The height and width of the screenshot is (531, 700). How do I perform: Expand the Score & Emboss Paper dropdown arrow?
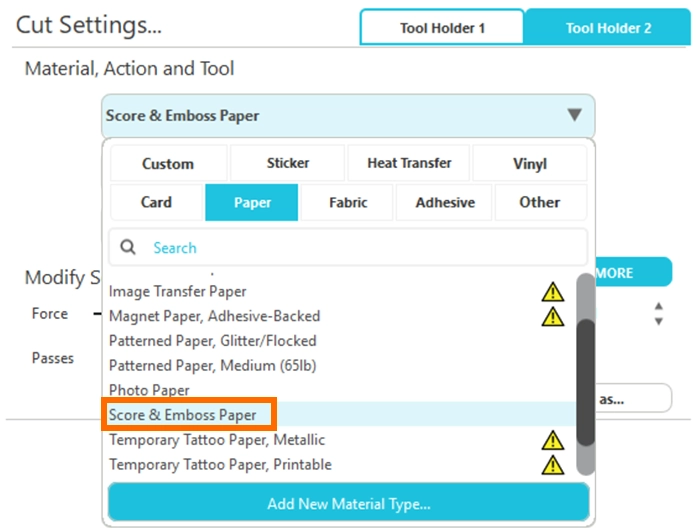coord(574,115)
